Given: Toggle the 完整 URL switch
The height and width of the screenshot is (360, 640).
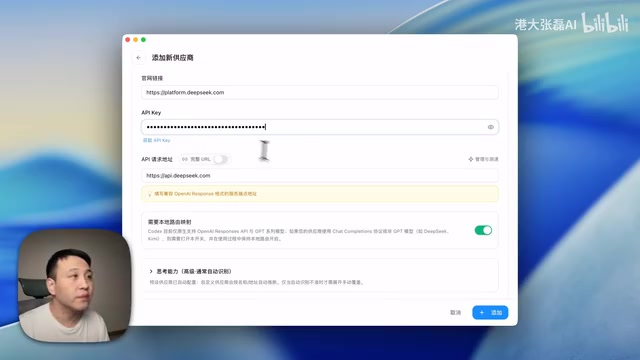Looking at the screenshot, I should (x=220, y=159).
